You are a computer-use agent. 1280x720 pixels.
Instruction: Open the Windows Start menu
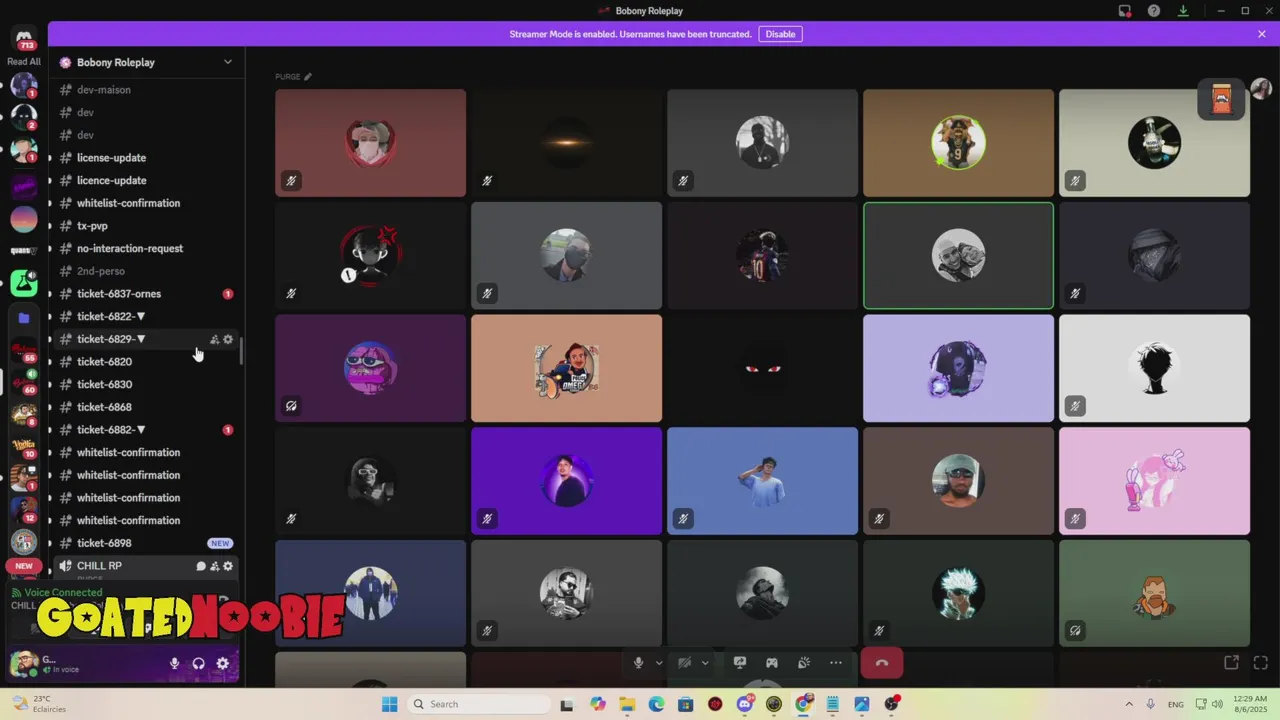389,704
